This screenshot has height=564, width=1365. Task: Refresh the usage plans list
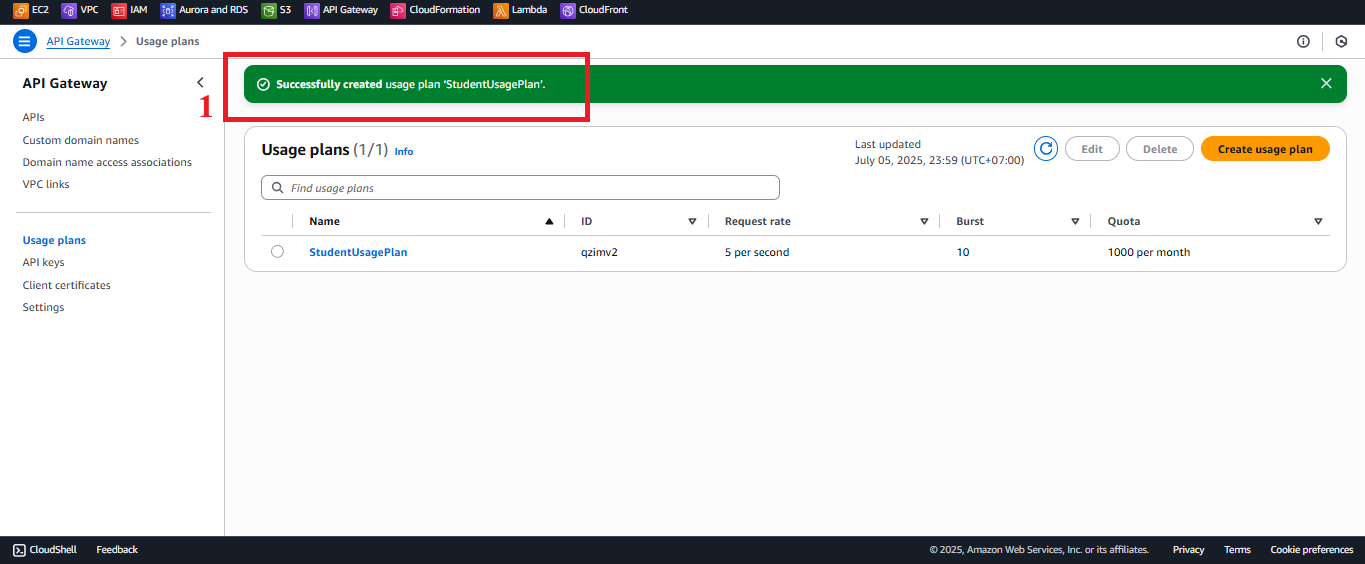click(x=1046, y=149)
